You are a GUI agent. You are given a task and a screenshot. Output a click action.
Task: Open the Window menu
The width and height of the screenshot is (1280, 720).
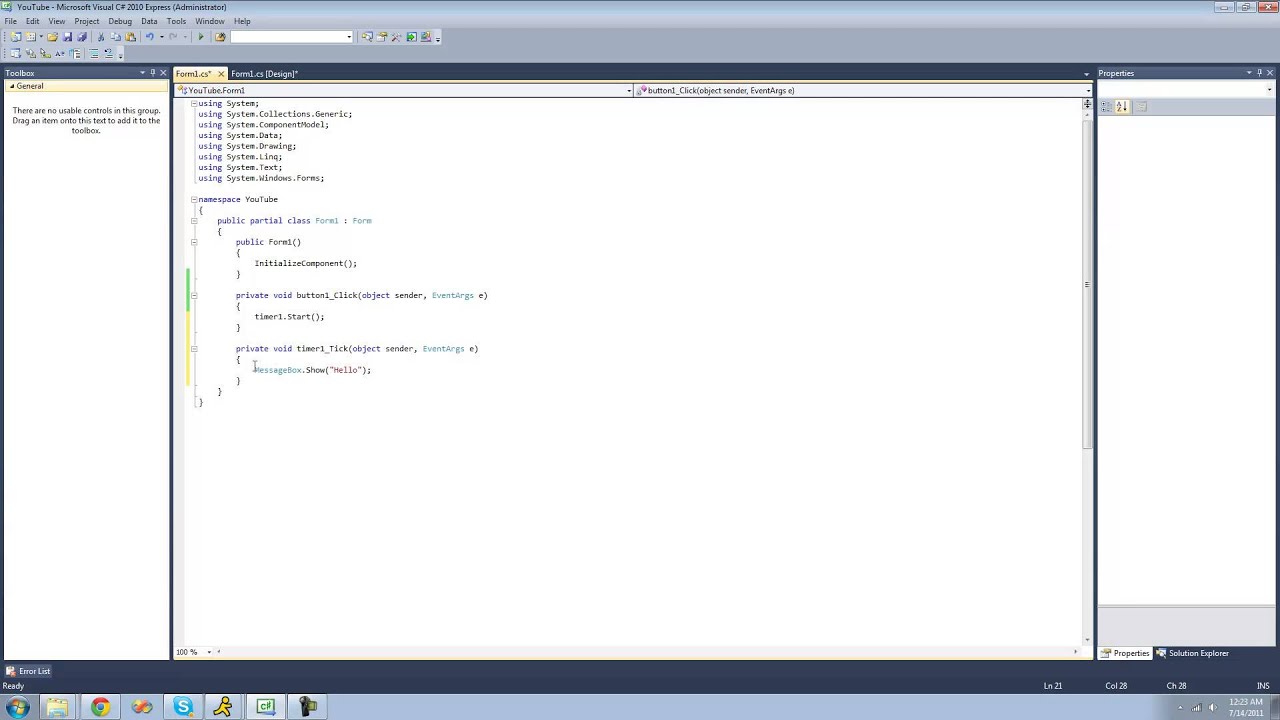coord(210,21)
